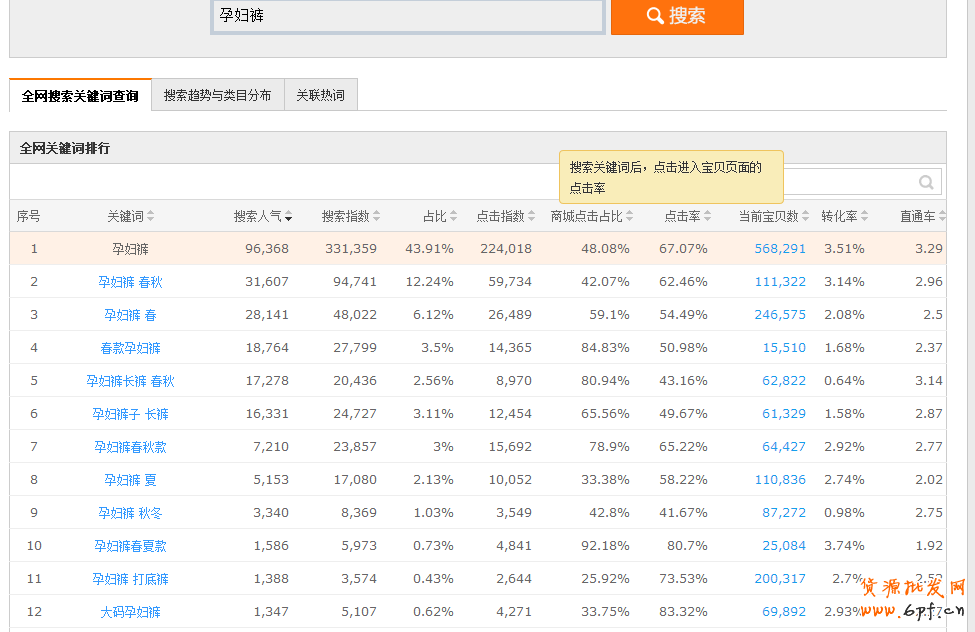975x632 pixels.
Task: Click item count 110,836 link
Action: click(x=780, y=480)
